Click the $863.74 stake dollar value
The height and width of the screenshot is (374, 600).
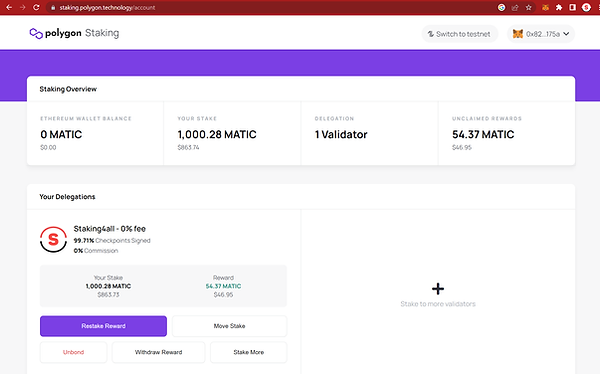tap(188, 147)
